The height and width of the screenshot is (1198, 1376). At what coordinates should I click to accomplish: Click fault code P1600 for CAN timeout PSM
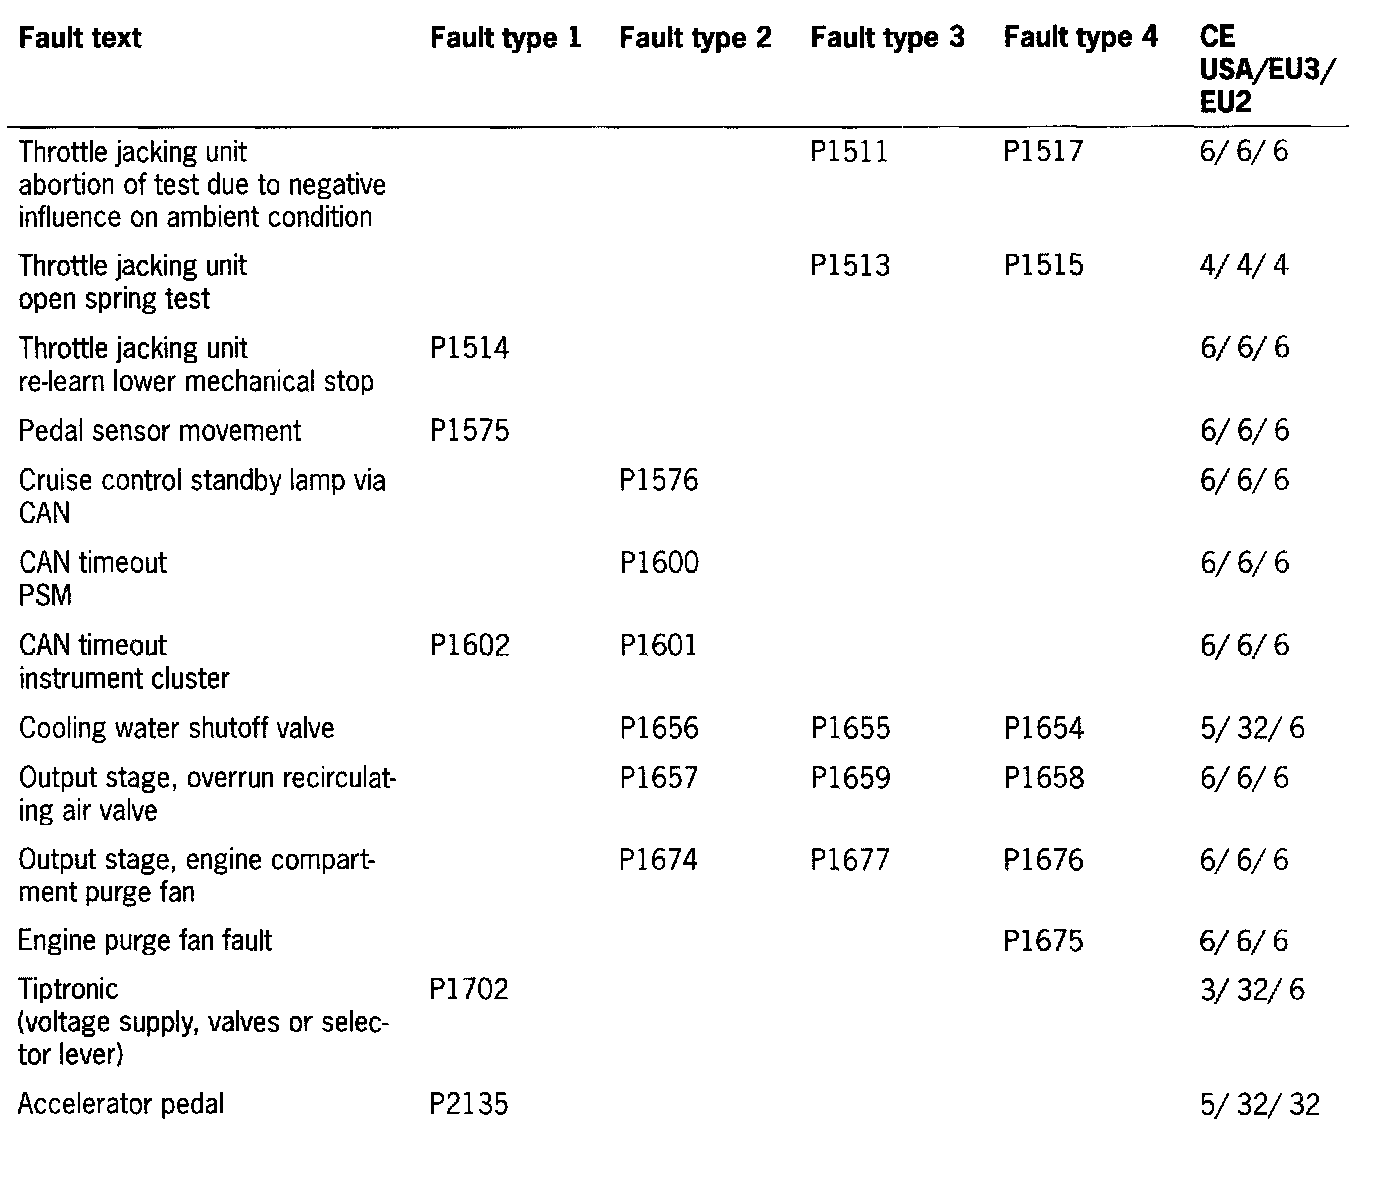click(659, 563)
